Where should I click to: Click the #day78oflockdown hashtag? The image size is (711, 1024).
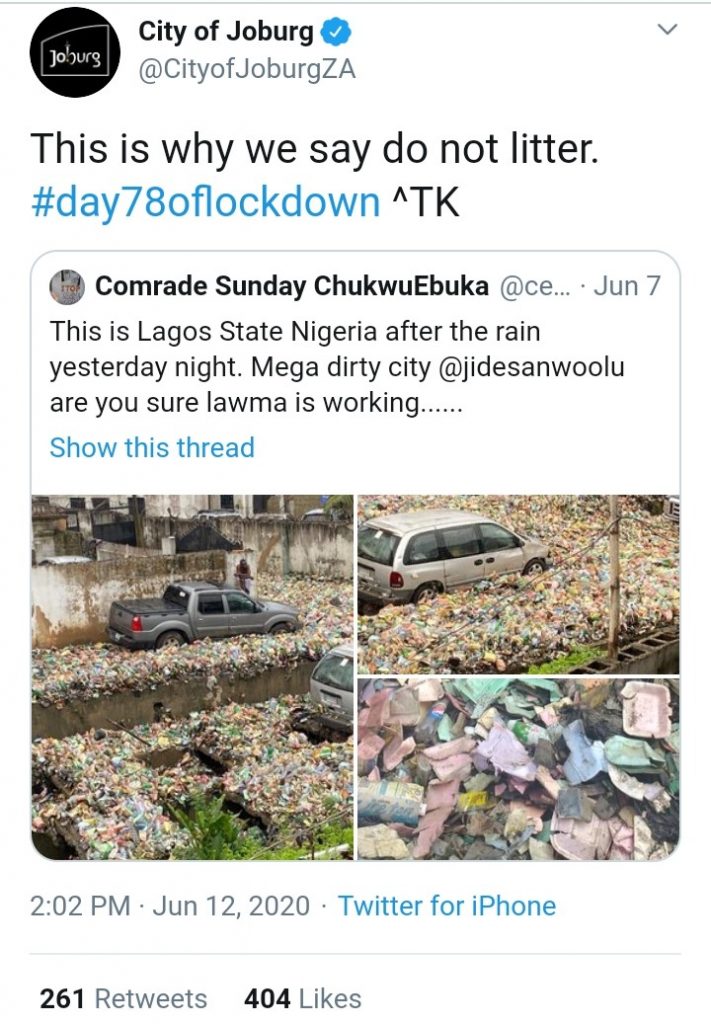point(205,201)
